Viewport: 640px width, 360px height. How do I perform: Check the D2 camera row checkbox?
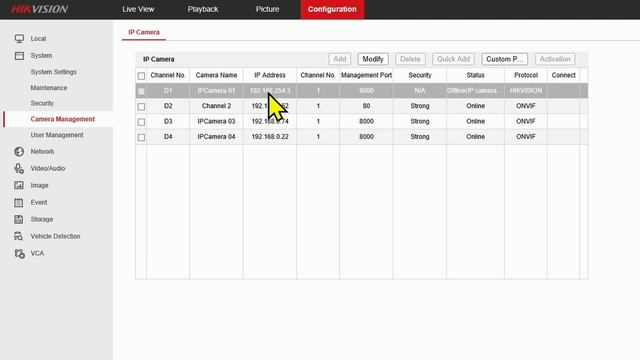tap(141, 107)
